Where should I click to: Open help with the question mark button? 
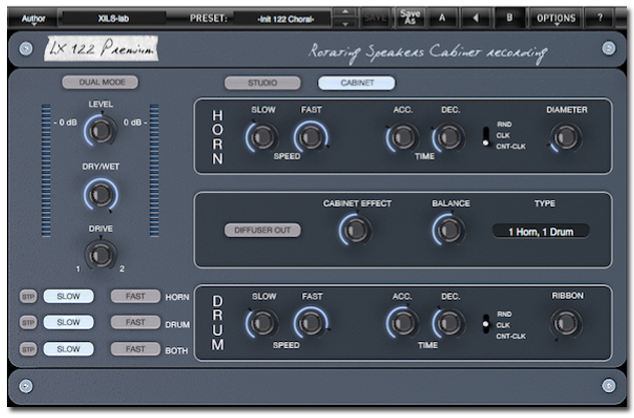tap(600, 18)
